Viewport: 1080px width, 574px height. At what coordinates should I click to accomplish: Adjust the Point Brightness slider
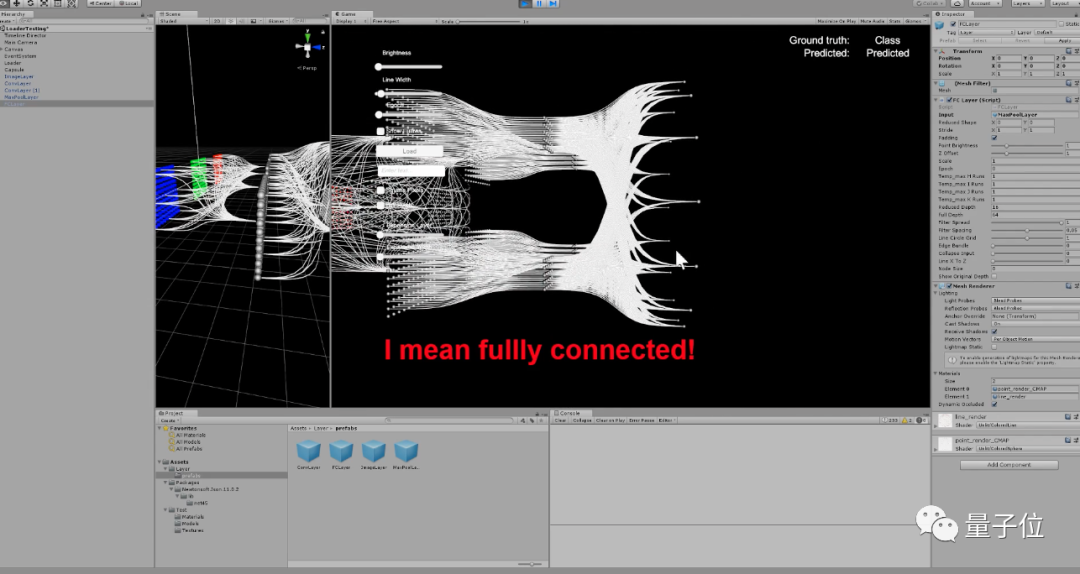coord(1027,145)
